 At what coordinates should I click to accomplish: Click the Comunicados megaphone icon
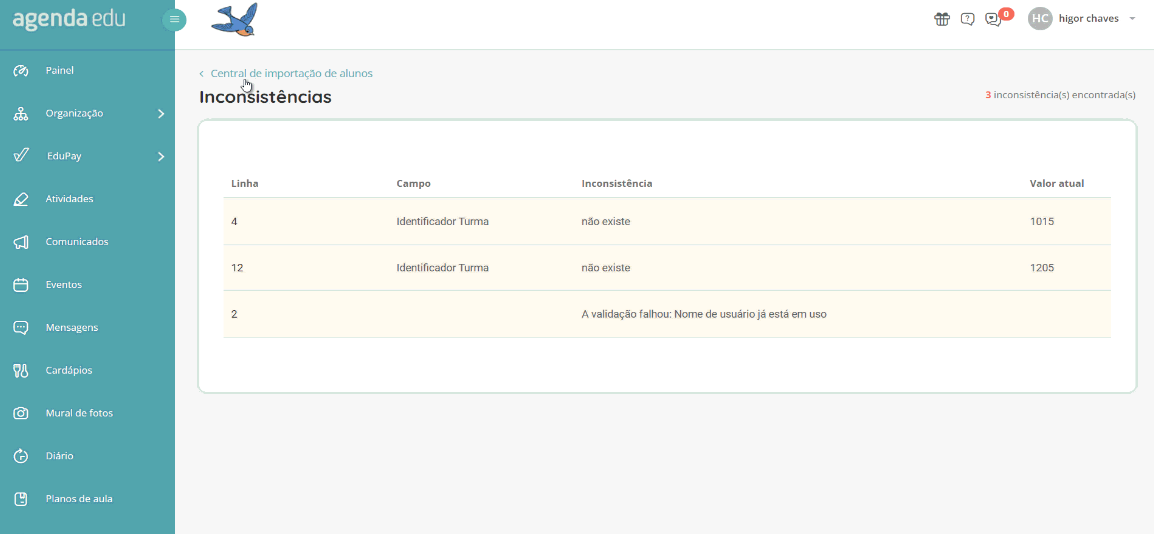(20, 242)
